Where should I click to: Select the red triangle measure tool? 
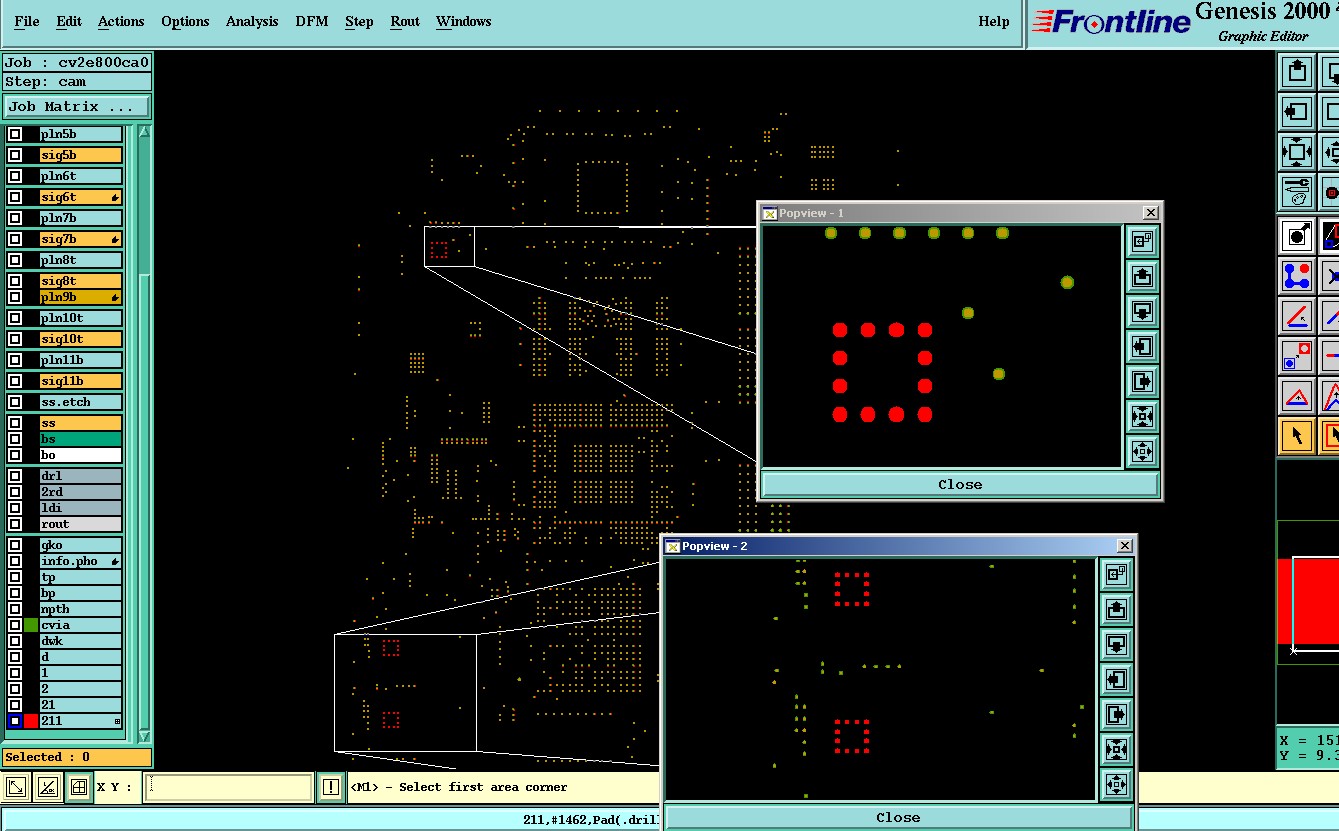(x=1297, y=395)
